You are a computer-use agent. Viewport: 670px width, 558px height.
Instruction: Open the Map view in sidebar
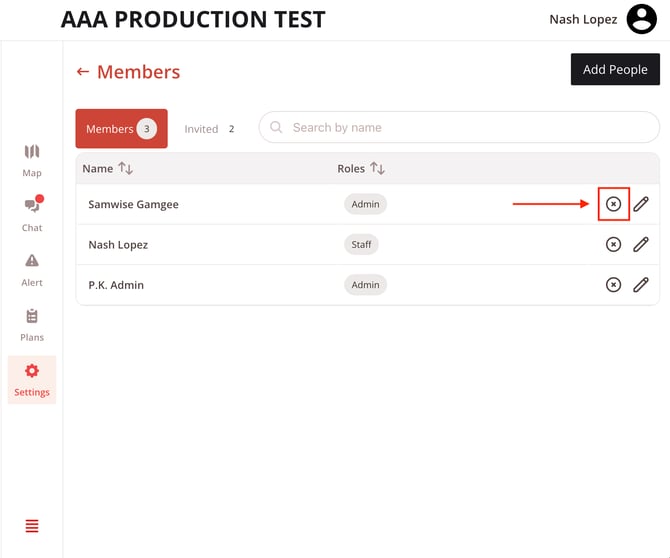click(32, 159)
